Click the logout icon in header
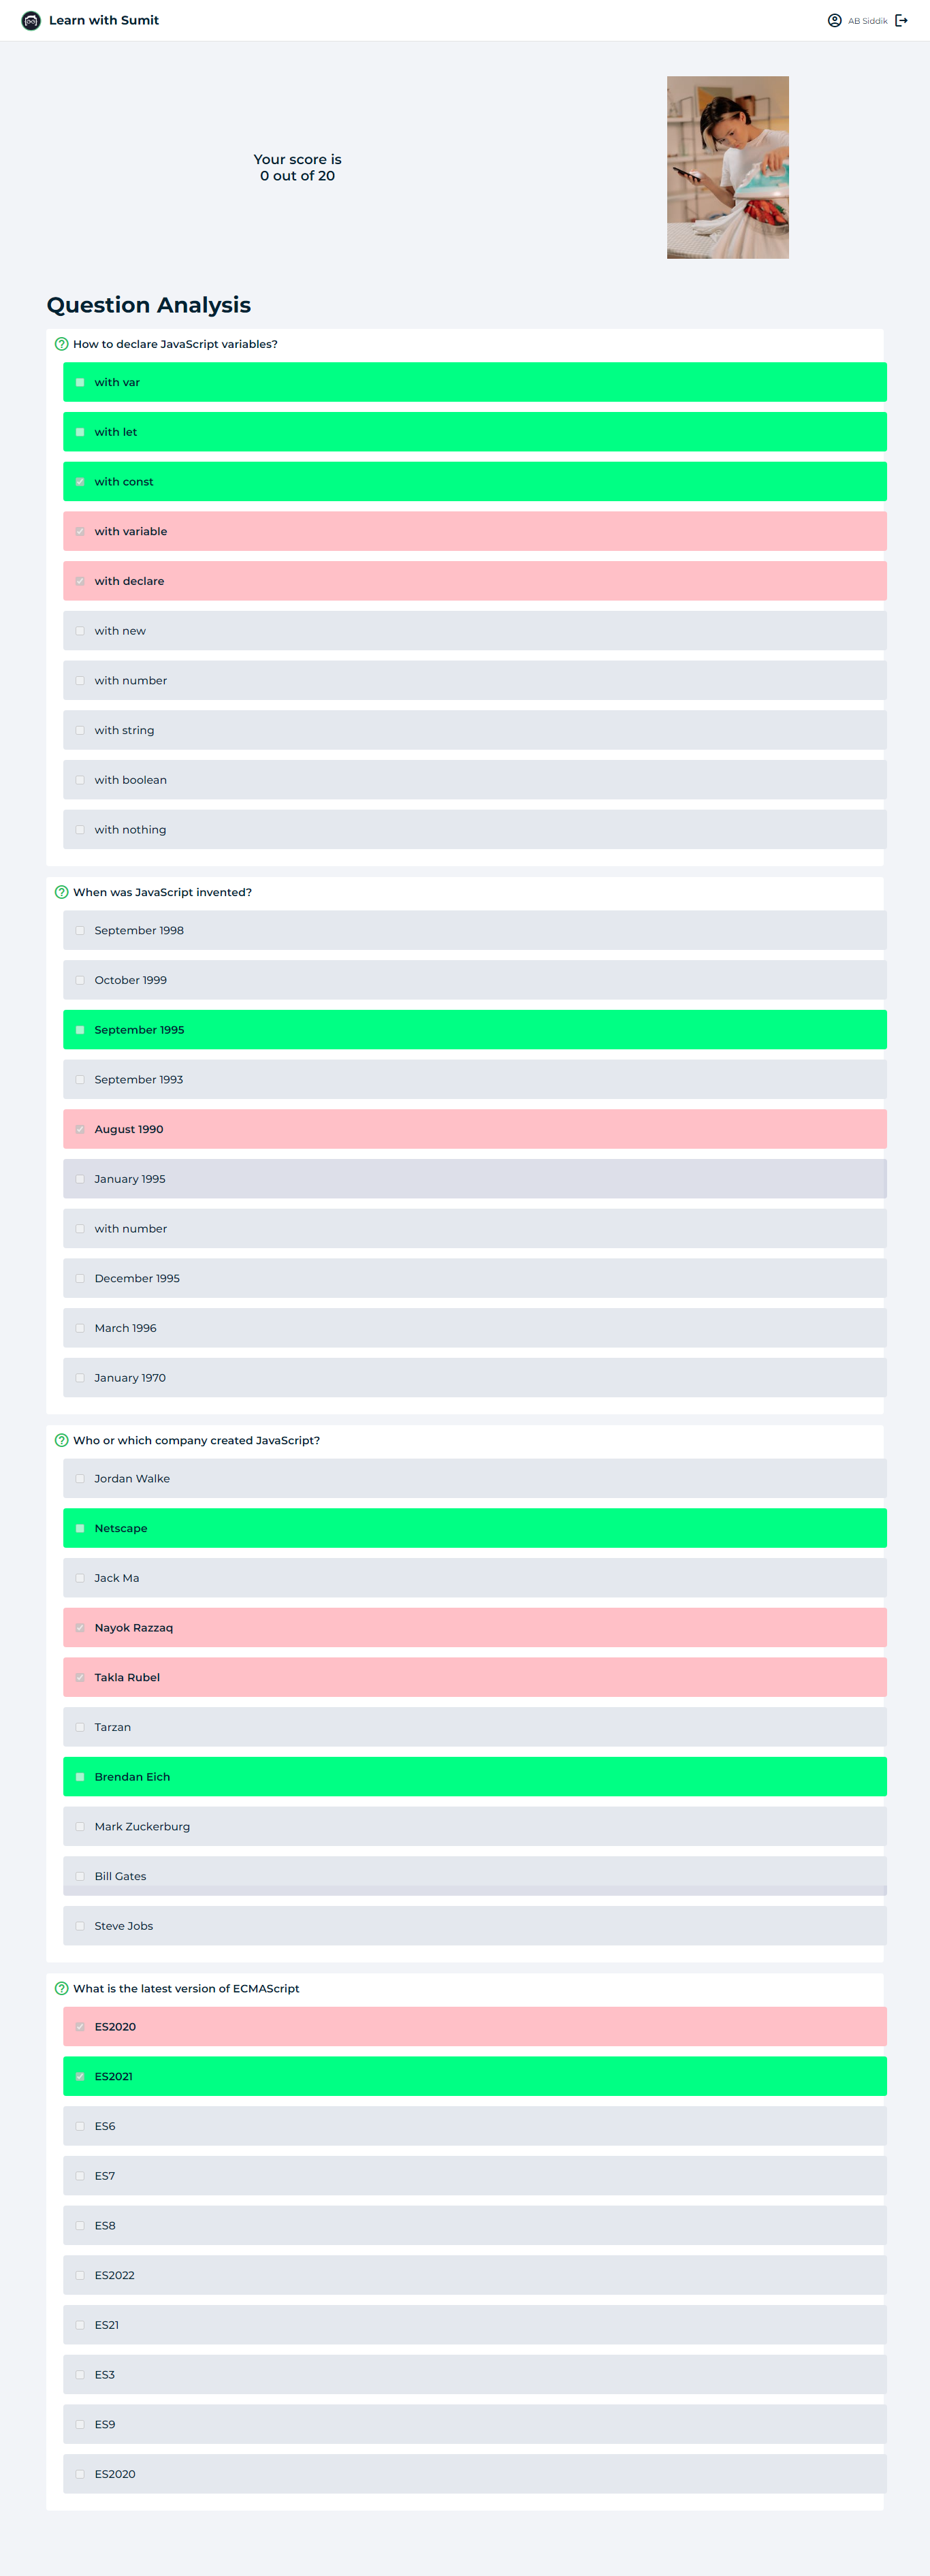Viewport: 930px width, 2576px height. pyautogui.click(x=901, y=21)
